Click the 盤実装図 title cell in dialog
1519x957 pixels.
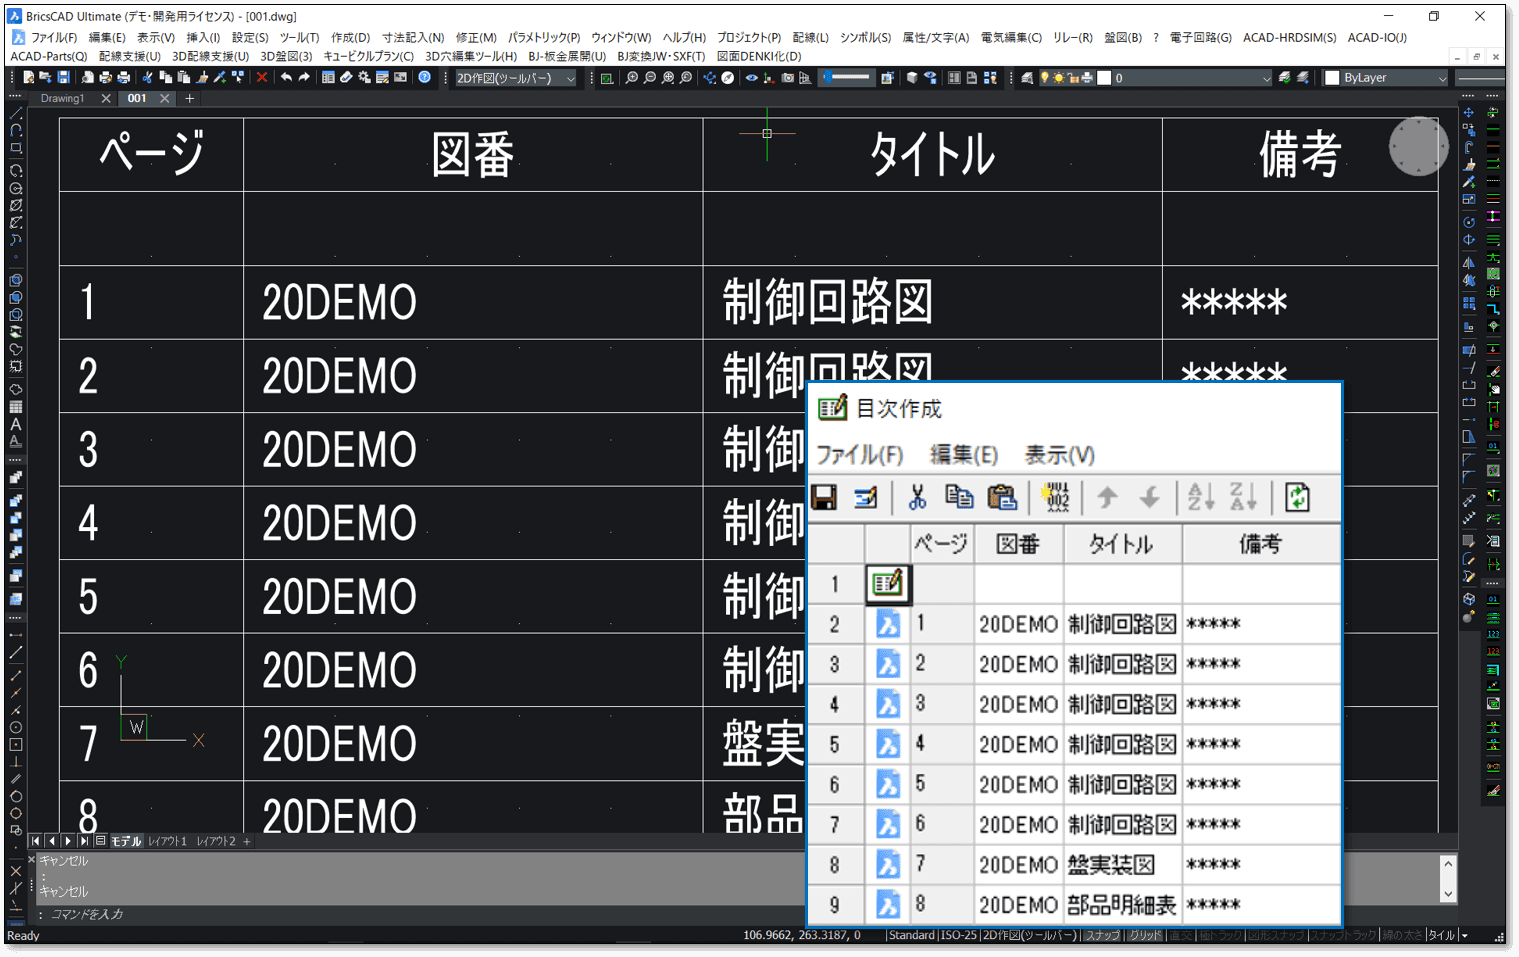click(1123, 864)
